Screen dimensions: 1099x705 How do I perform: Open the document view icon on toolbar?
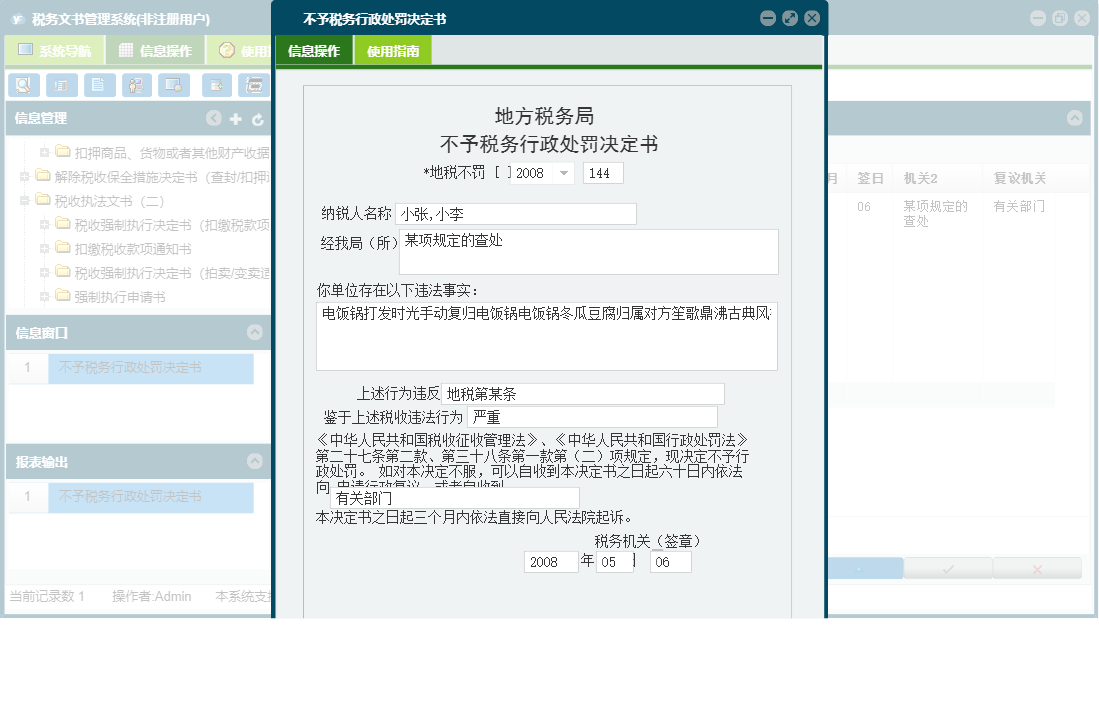[100, 85]
